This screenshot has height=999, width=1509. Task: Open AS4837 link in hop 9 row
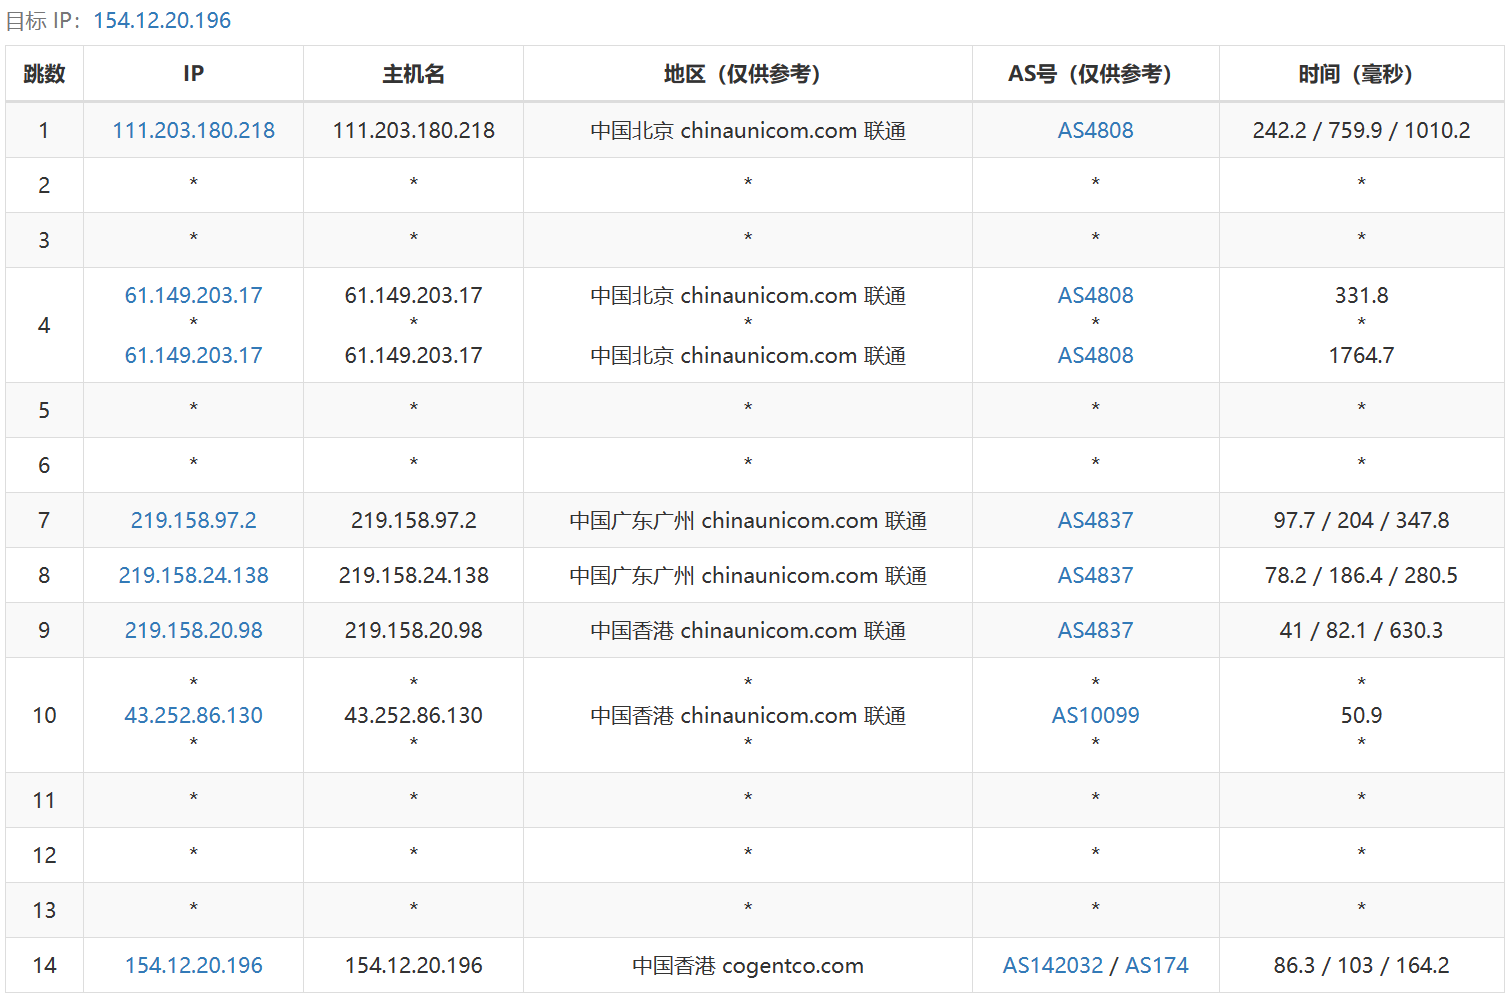pyautogui.click(x=1095, y=630)
